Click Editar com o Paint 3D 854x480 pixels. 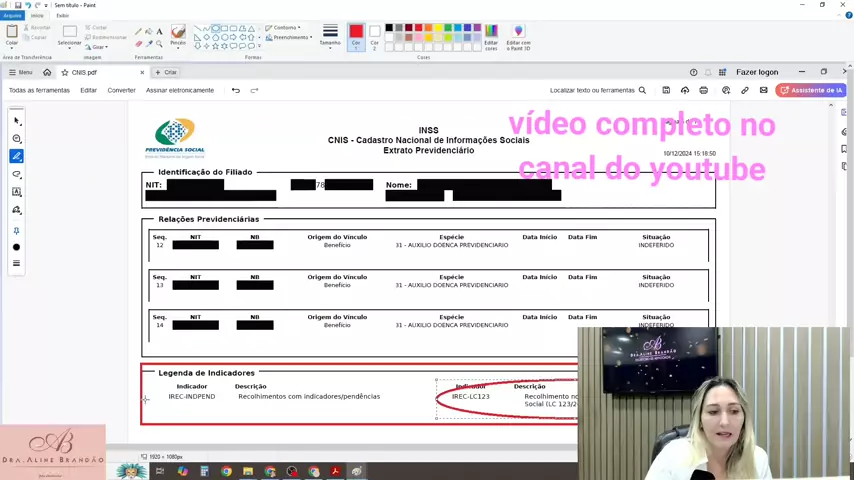(518, 36)
